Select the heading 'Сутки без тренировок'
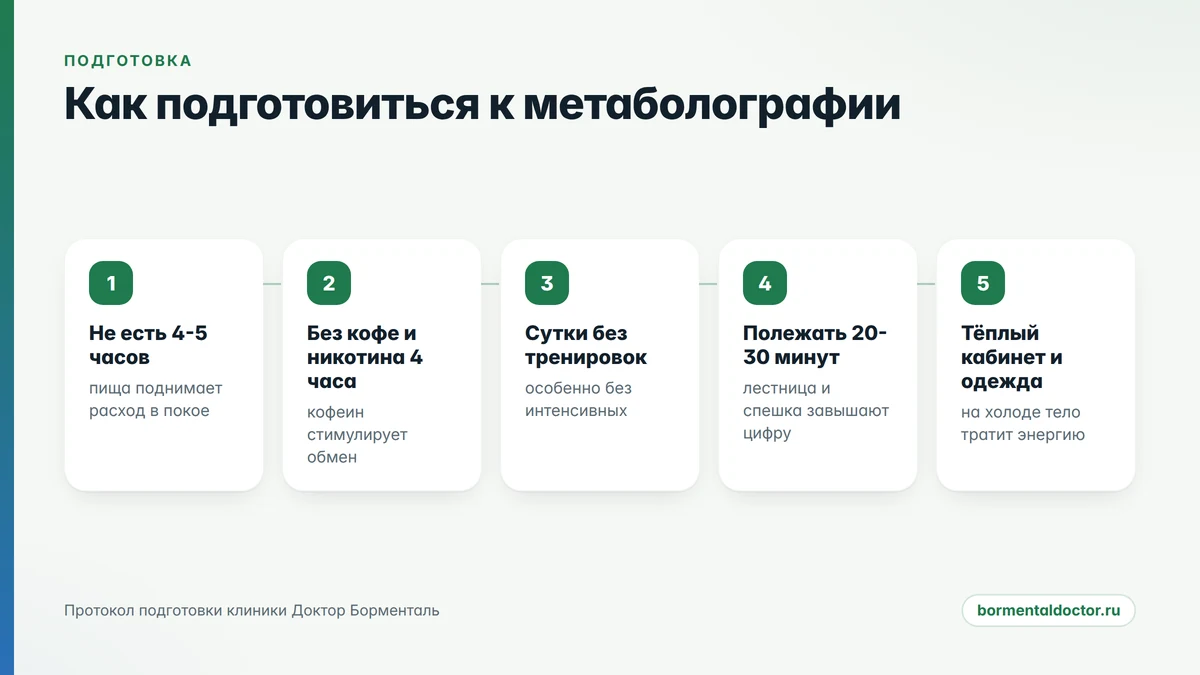 586,345
